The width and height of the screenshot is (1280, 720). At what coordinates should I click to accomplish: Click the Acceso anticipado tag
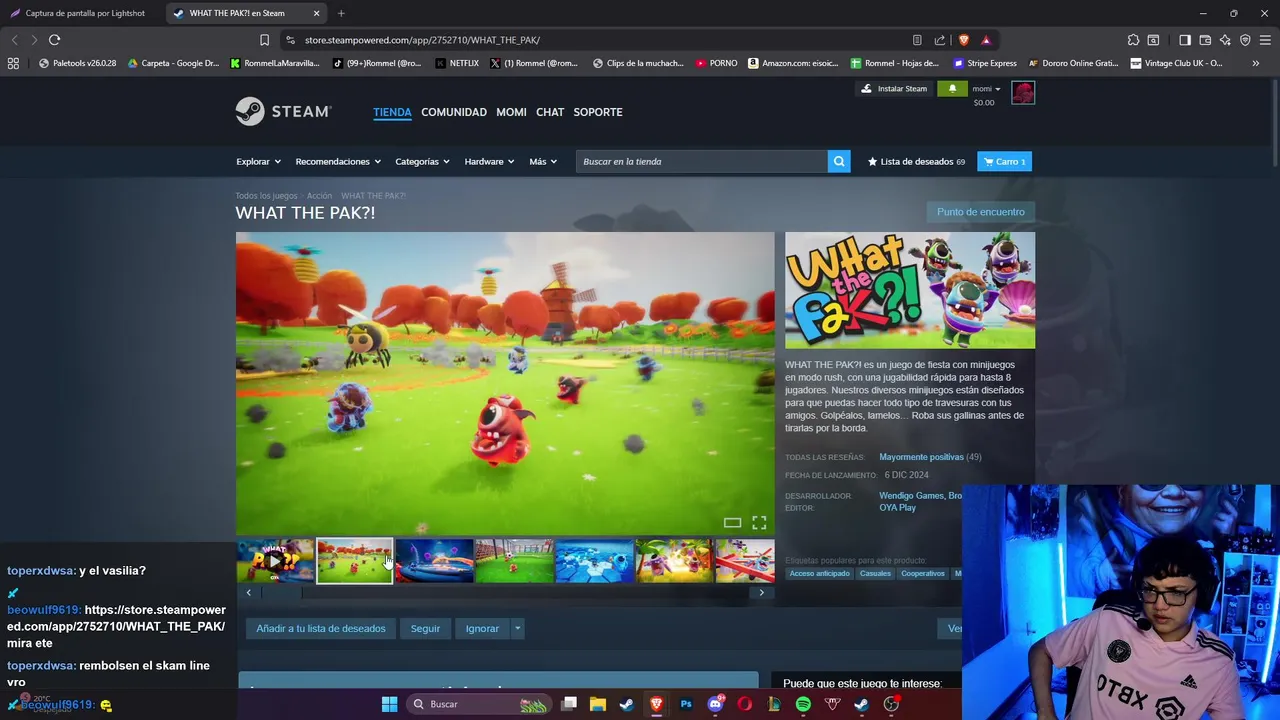coord(819,573)
